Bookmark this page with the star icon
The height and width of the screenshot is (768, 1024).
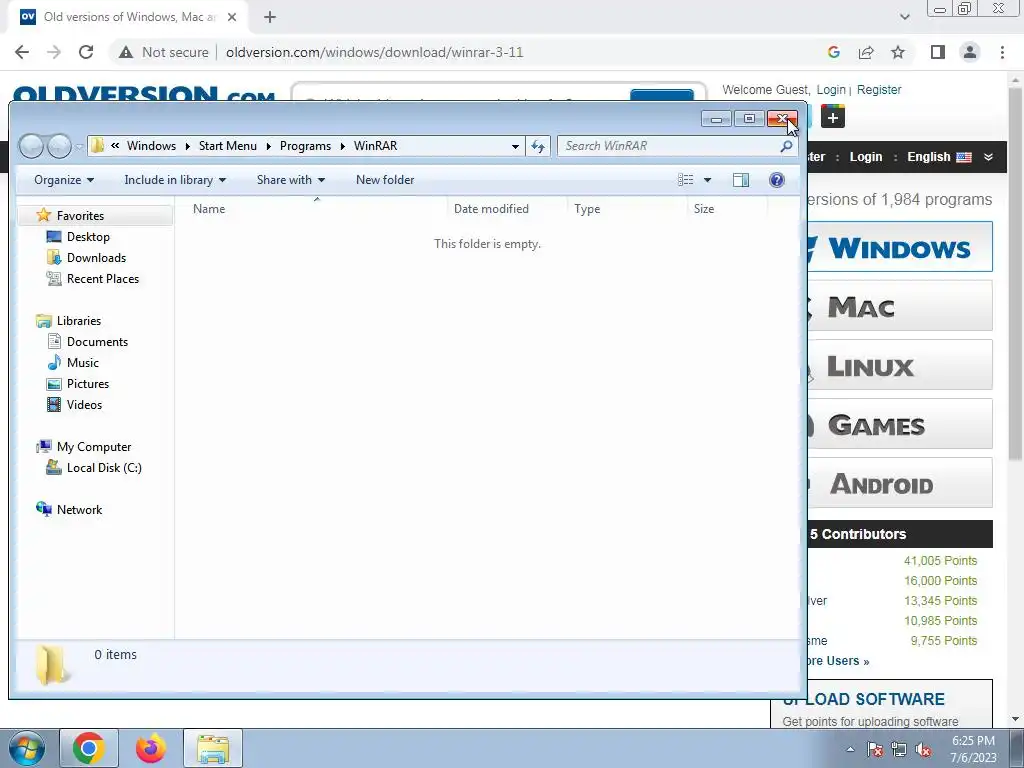[898, 52]
